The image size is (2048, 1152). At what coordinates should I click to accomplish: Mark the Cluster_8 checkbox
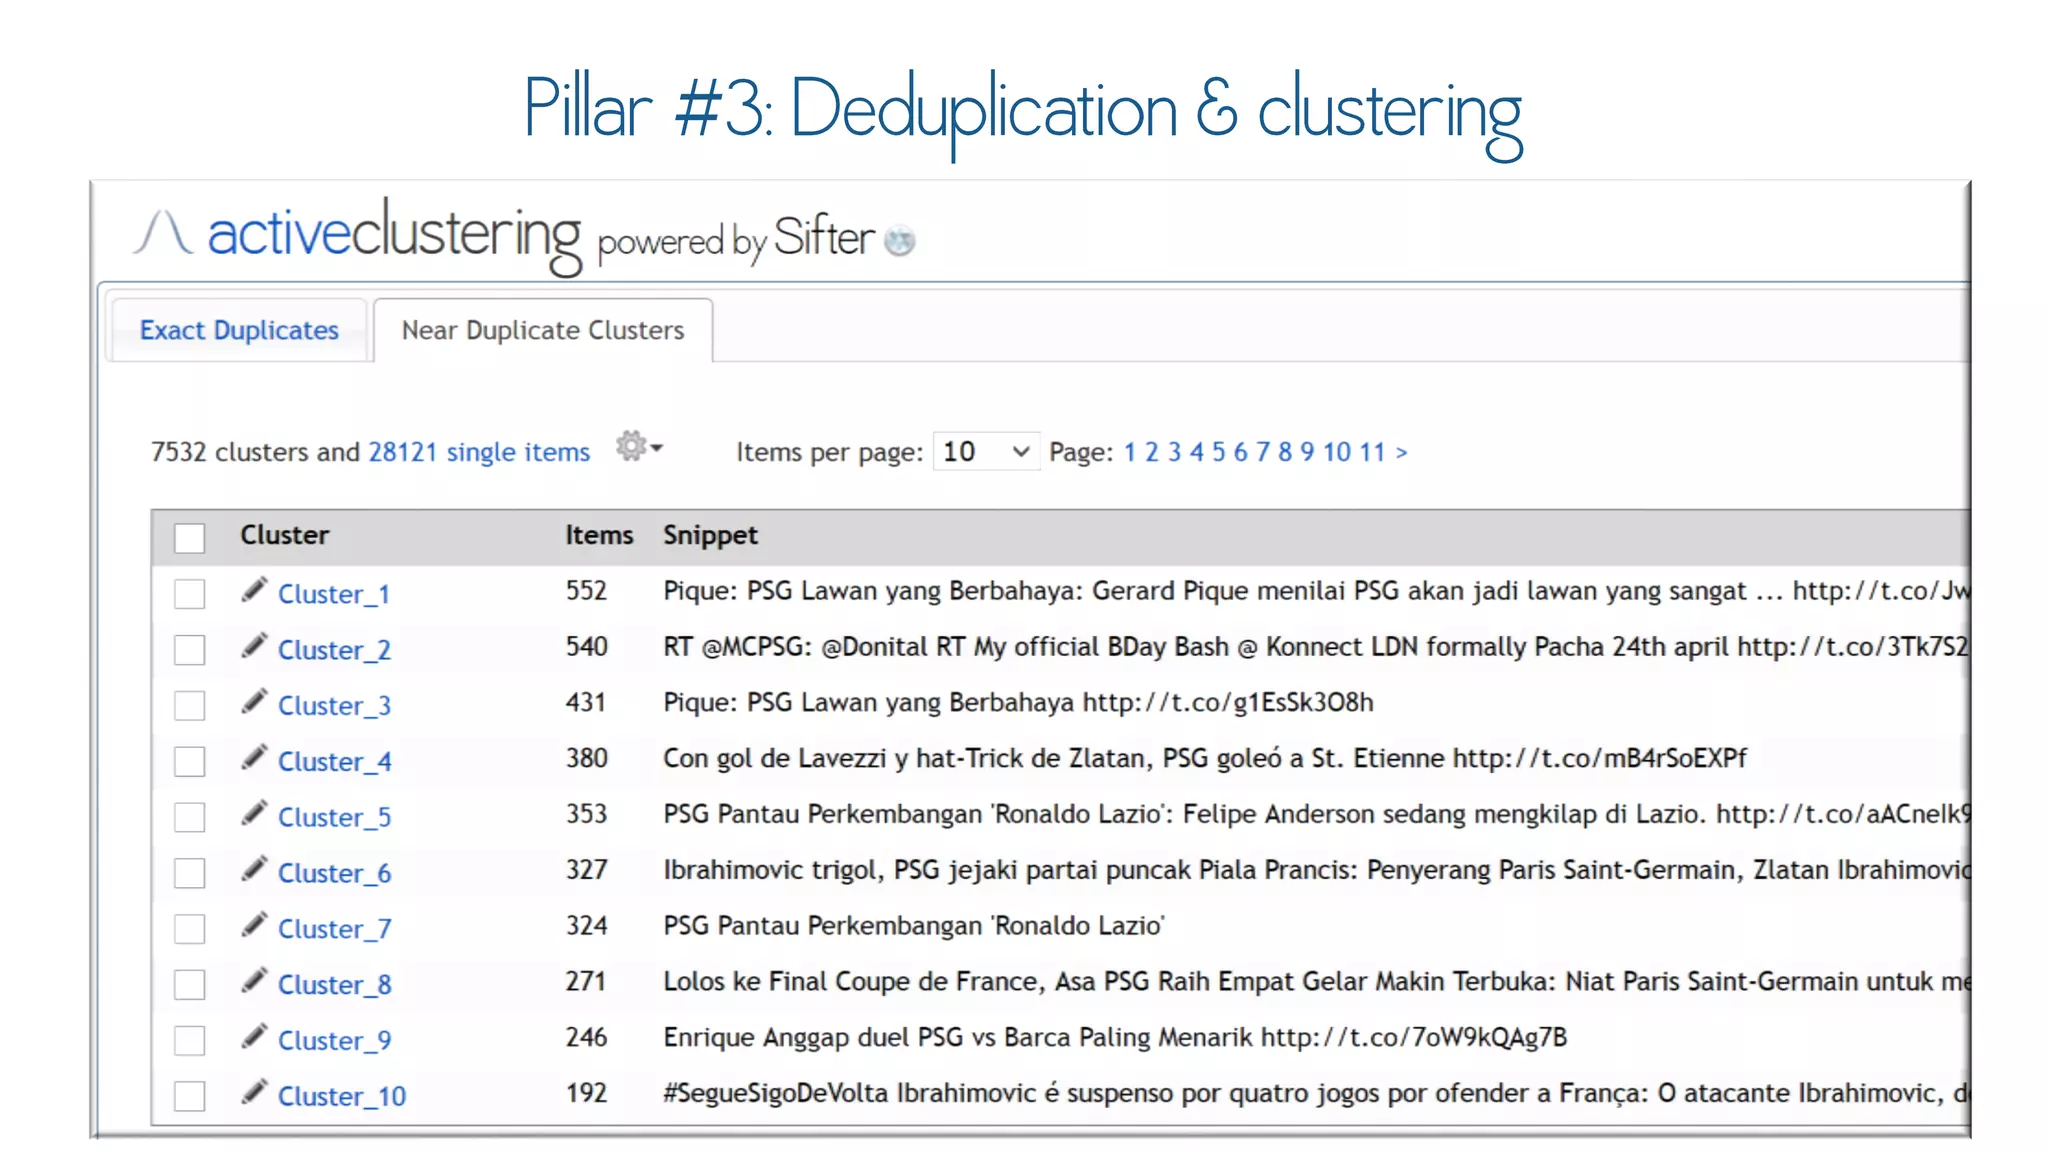189,985
